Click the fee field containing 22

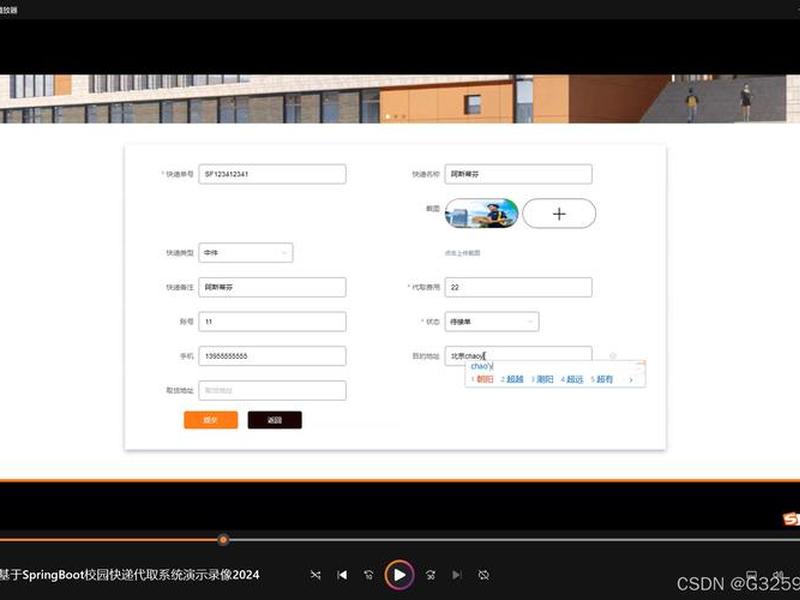[x=518, y=287]
